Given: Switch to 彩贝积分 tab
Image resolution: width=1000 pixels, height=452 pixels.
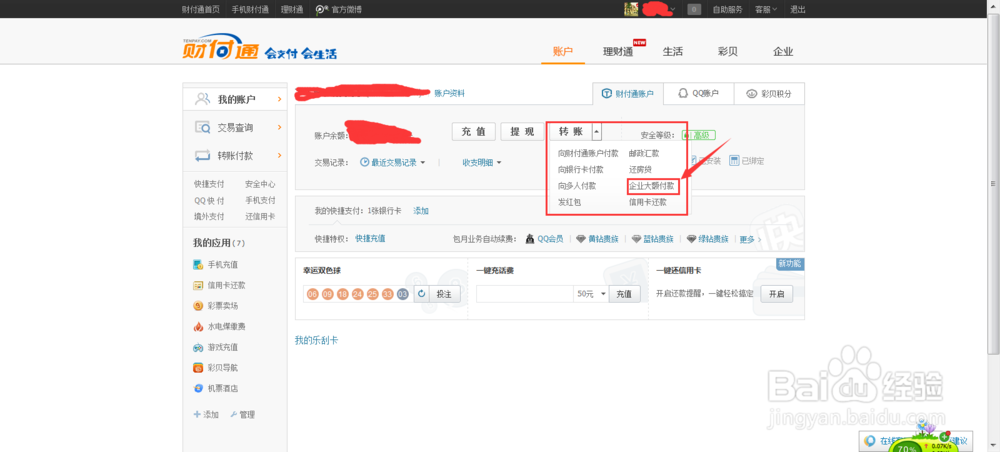Looking at the screenshot, I should [769, 94].
